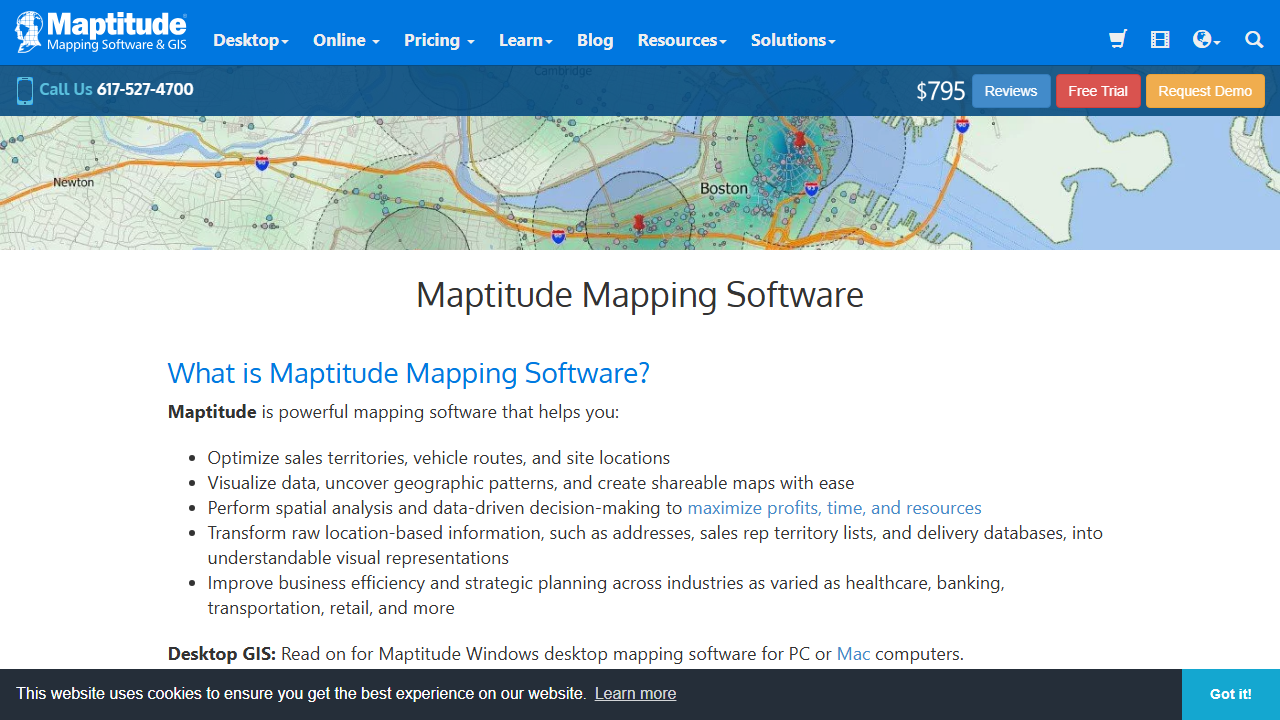Click the mobile phone icon

[x=25, y=91]
